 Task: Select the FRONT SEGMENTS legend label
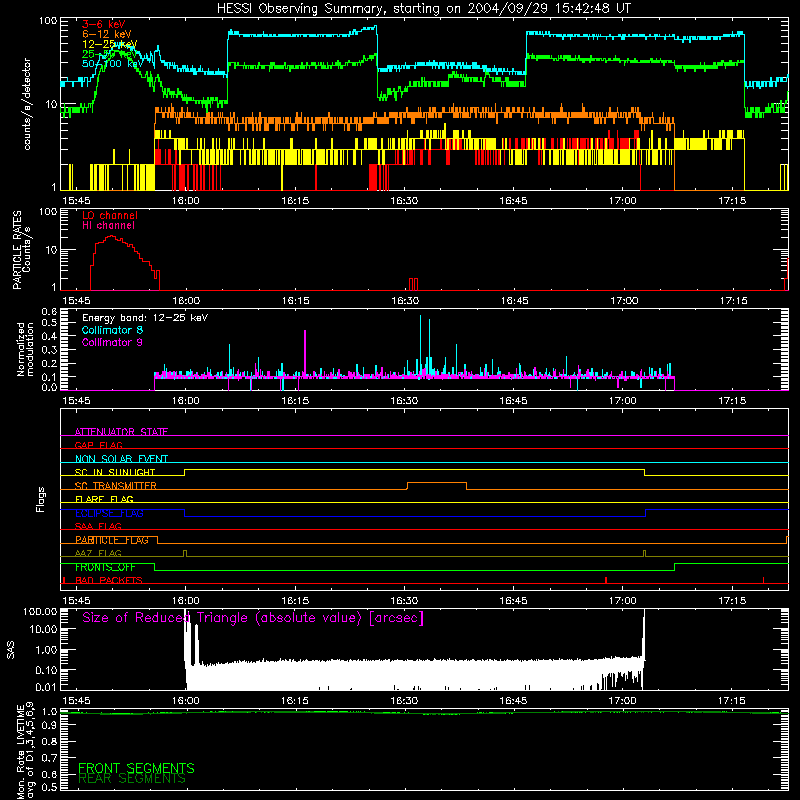click(x=136, y=768)
